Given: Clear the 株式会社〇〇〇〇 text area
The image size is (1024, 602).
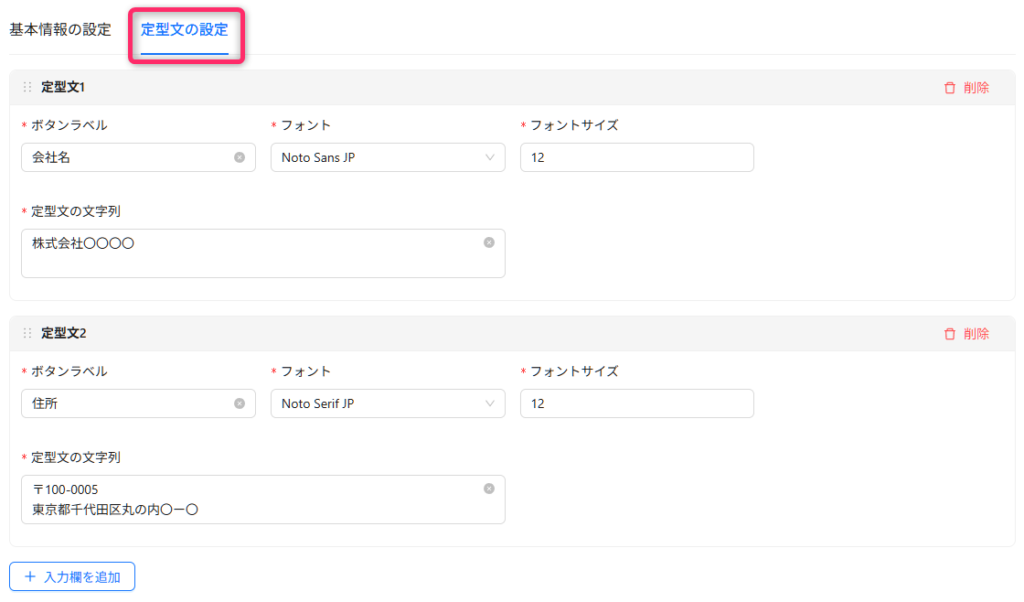Looking at the screenshot, I should [x=489, y=242].
